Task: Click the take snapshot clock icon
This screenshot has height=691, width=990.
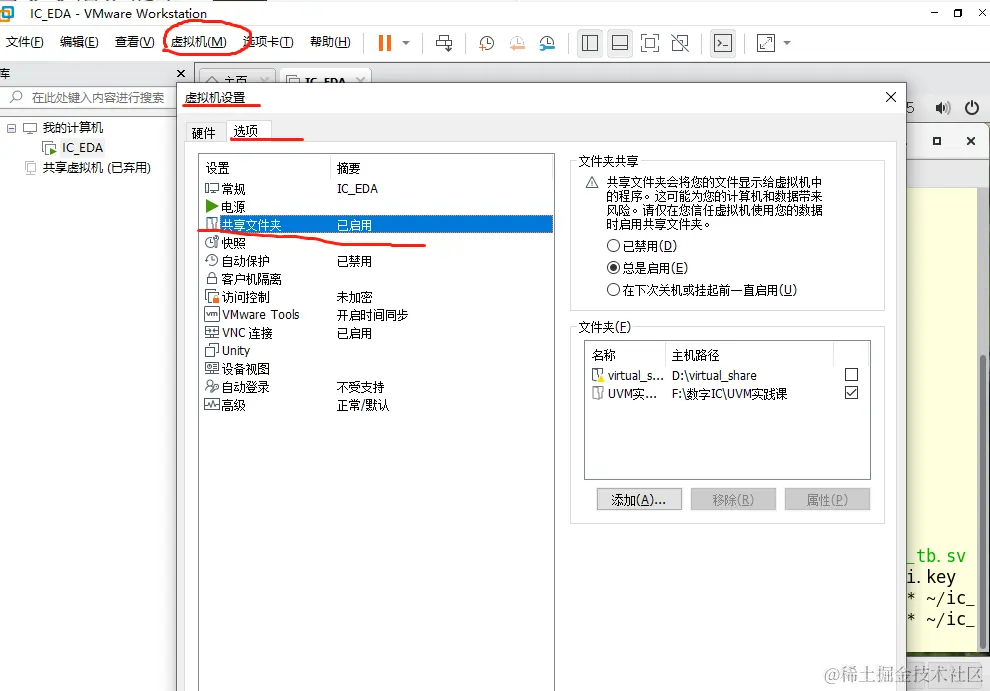Action: 486,43
